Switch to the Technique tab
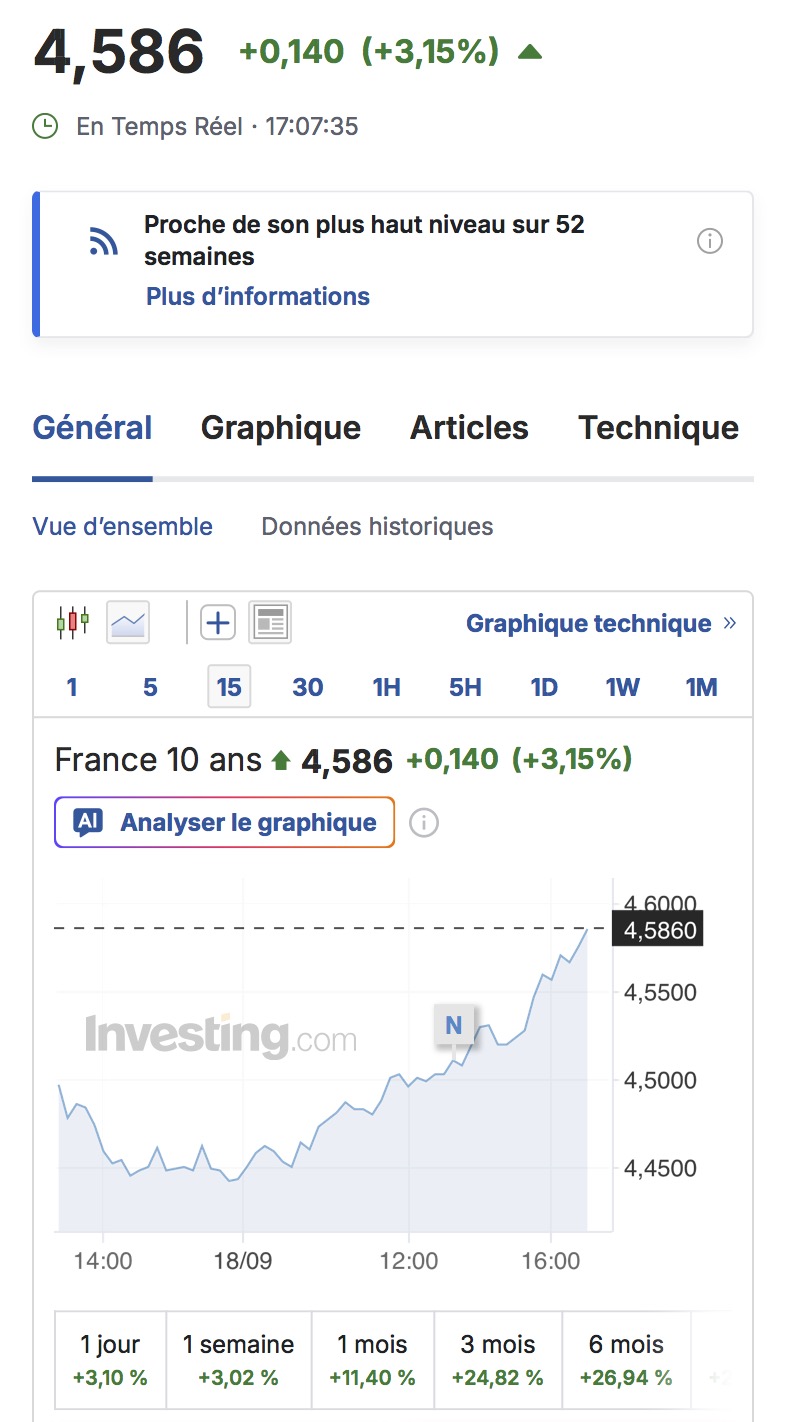This screenshot has width=786, height=1422. (x=658, y=428)
